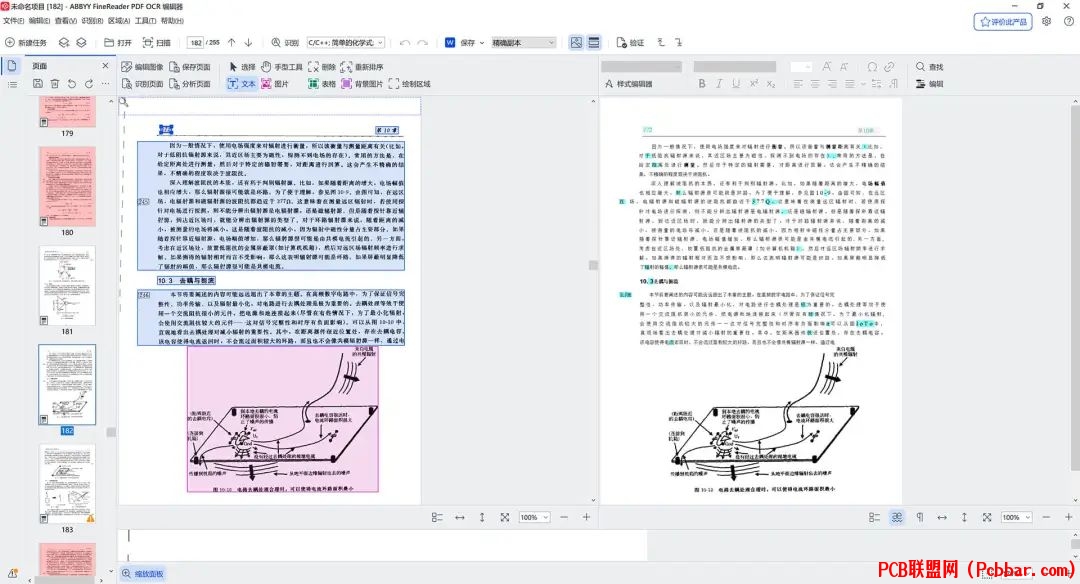The width and height of the screenshot is (1080, 584).
Task: Click the 删除 (Delete area) tool
Action: tap(322, 67)
